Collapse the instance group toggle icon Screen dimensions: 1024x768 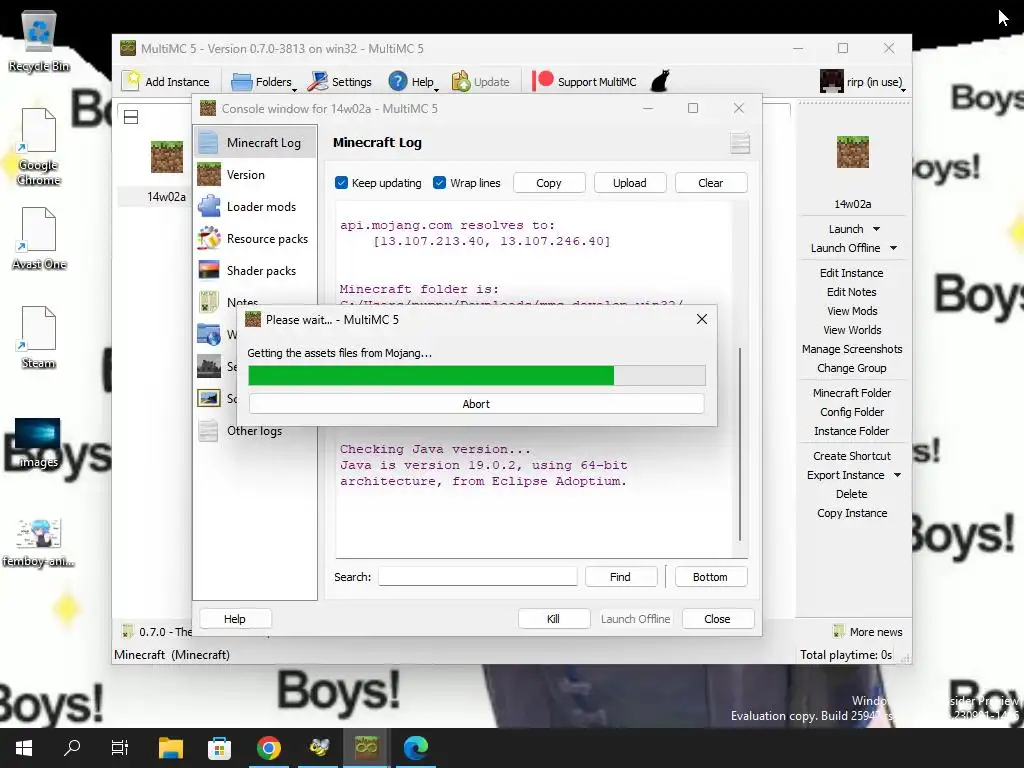(131, 117)
